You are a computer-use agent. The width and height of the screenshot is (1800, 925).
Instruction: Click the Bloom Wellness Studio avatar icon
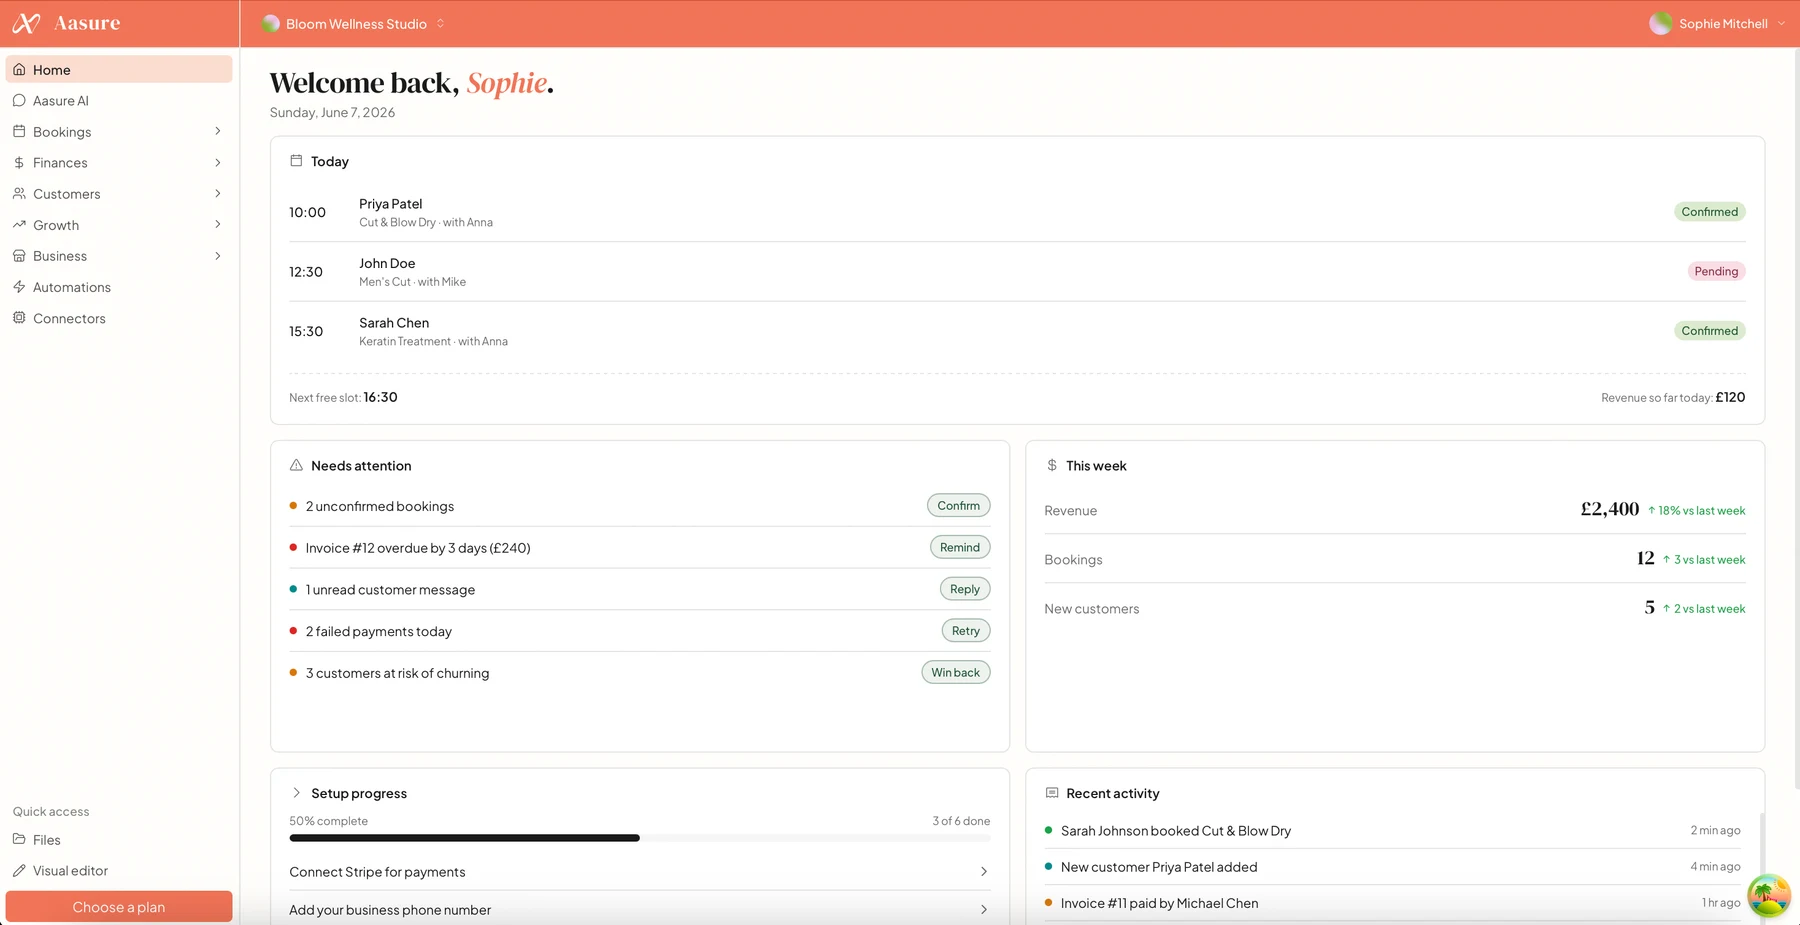270,23
